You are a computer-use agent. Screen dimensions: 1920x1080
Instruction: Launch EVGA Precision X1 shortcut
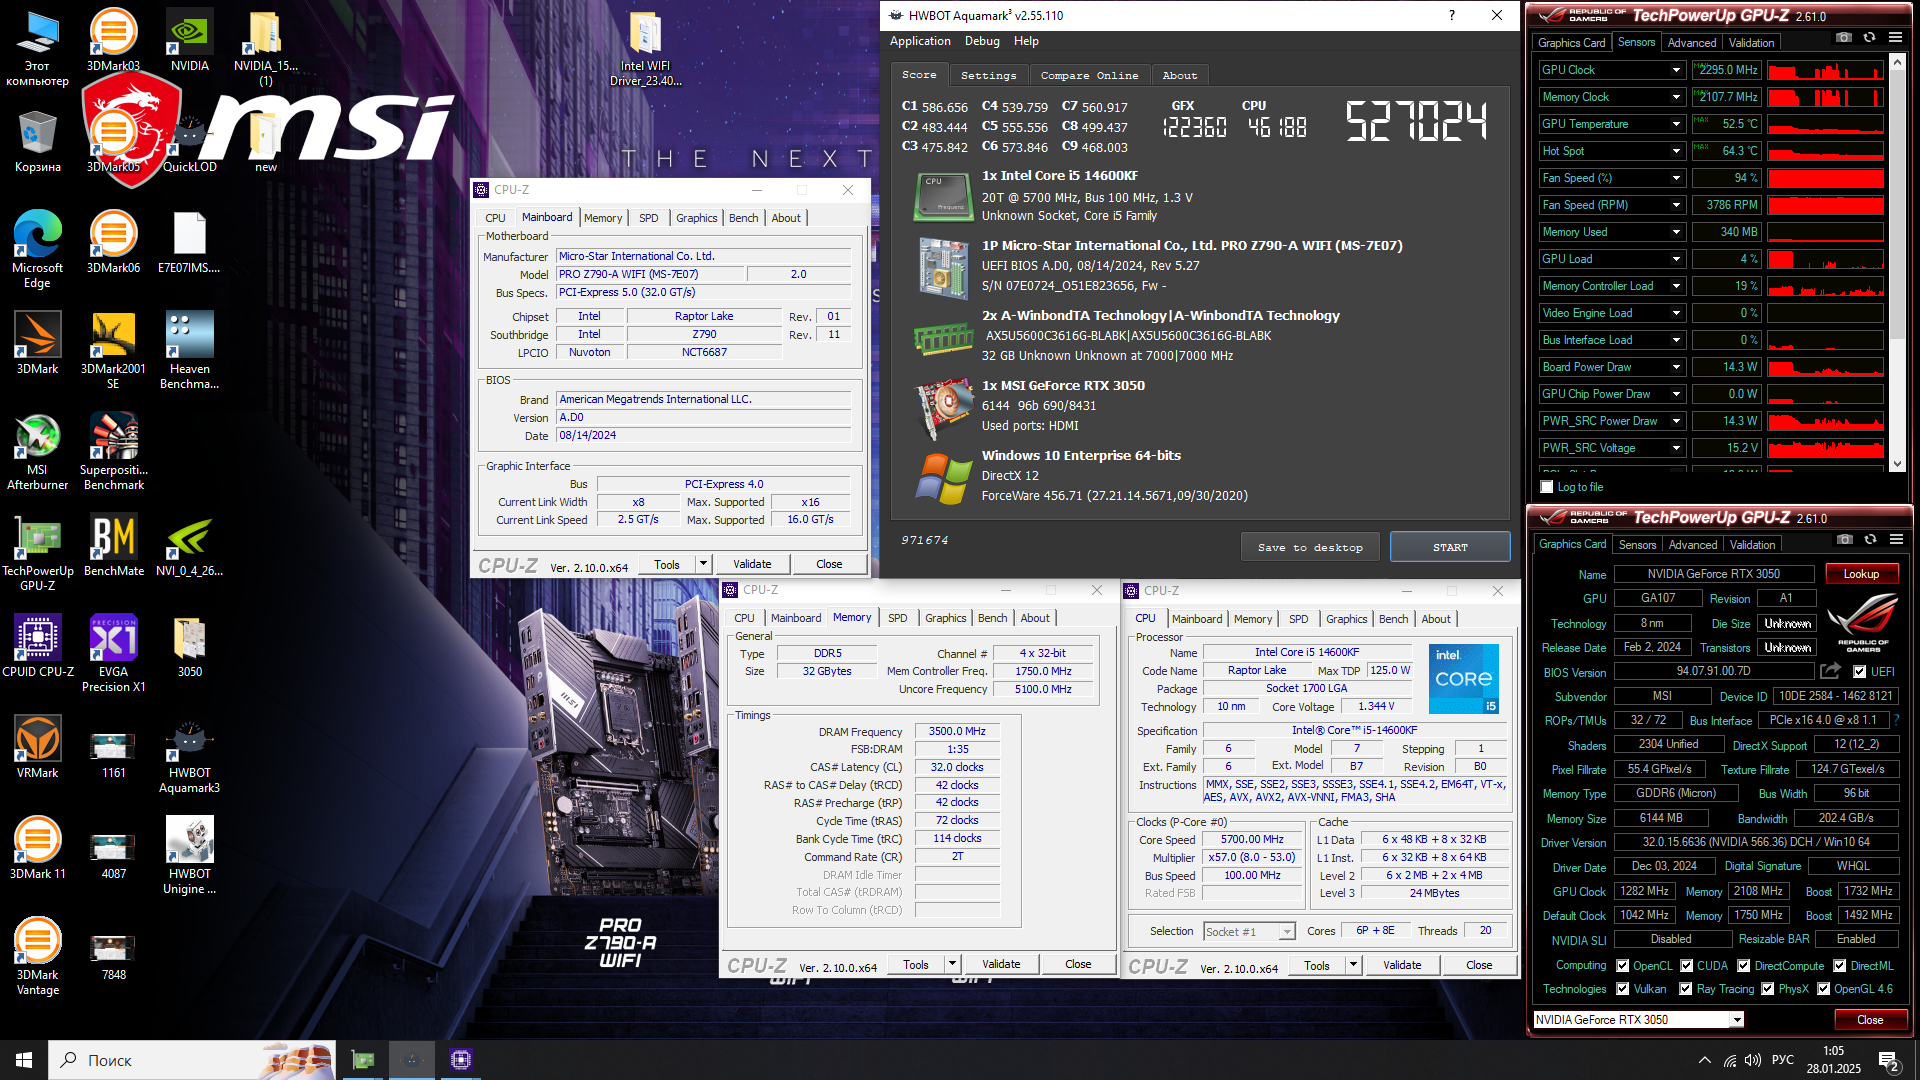pos(113,653)
